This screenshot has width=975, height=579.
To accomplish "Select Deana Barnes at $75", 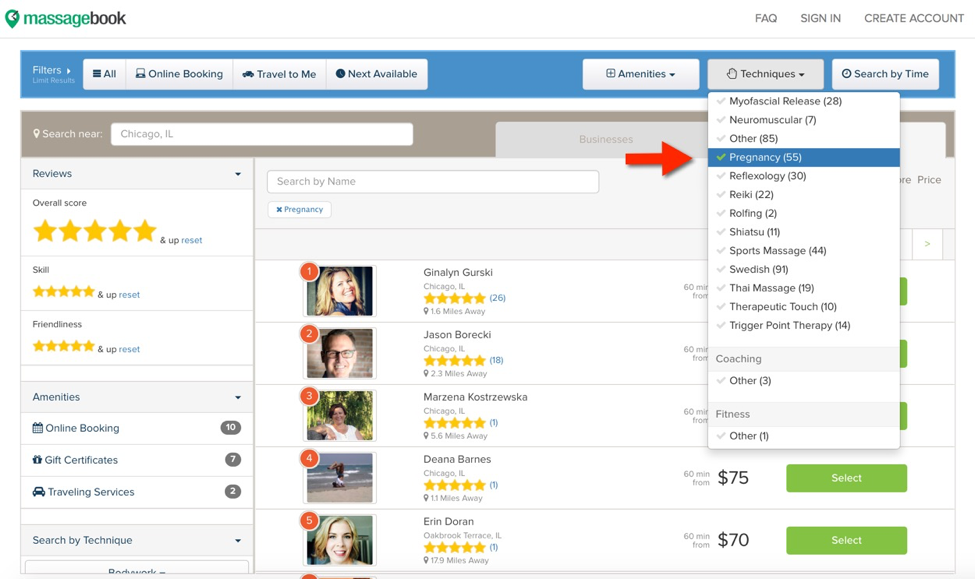I will coord(846,478).
